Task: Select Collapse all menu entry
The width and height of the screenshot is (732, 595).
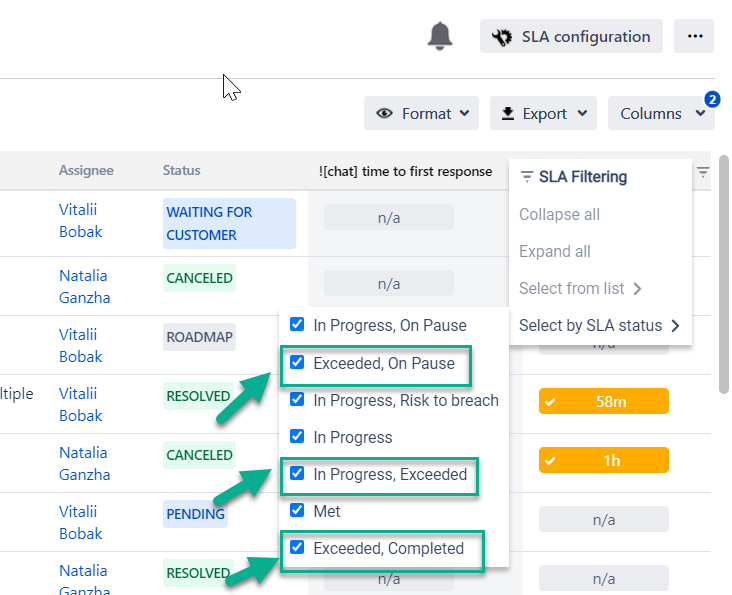Action: point(559,215)
